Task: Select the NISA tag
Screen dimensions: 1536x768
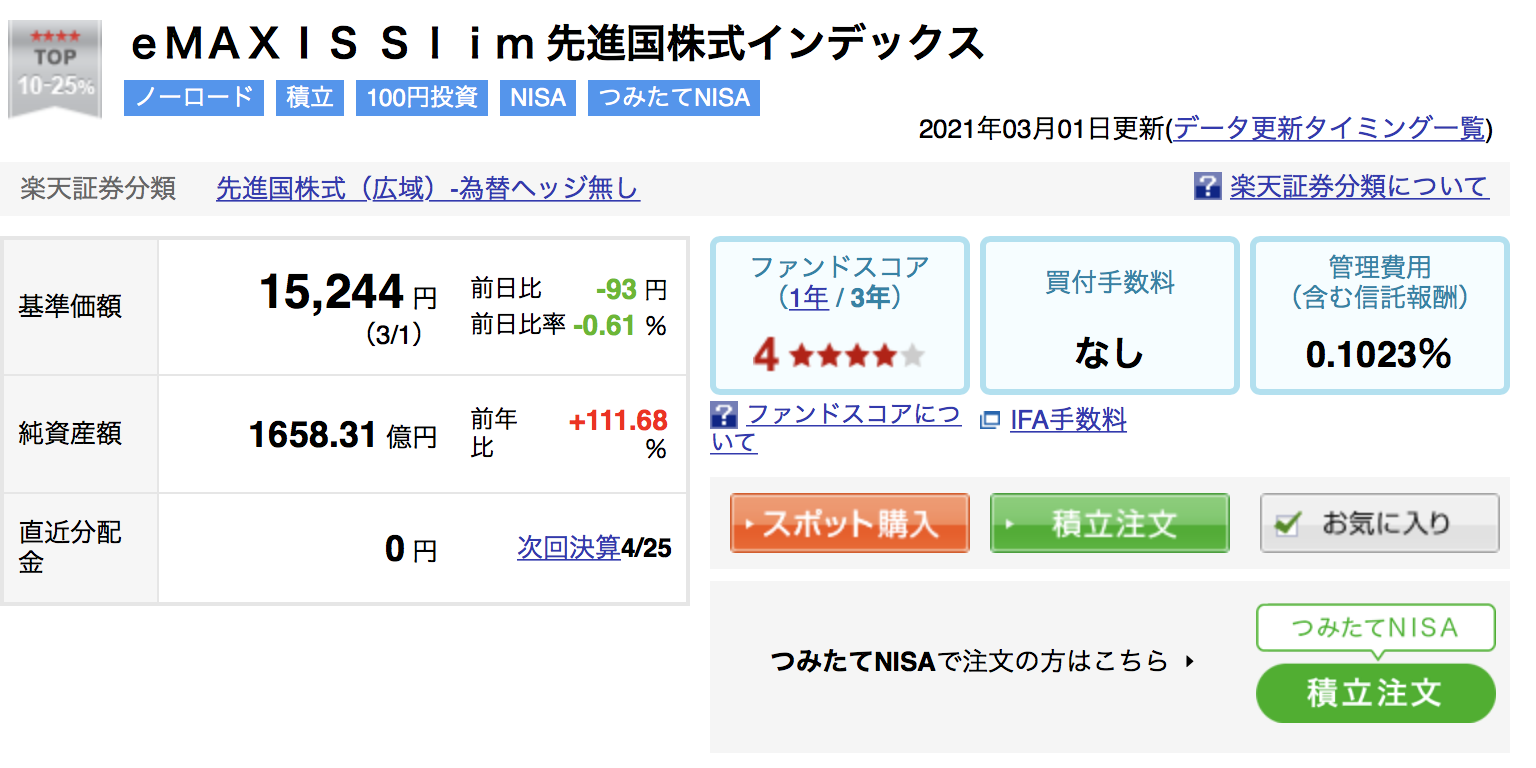Action: 538,98
